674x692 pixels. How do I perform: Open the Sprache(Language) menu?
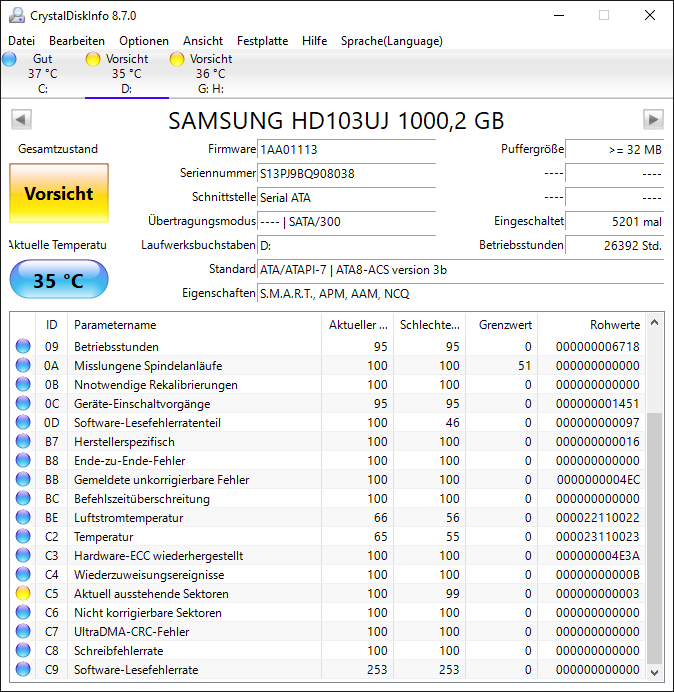click(x=392, y=41)
